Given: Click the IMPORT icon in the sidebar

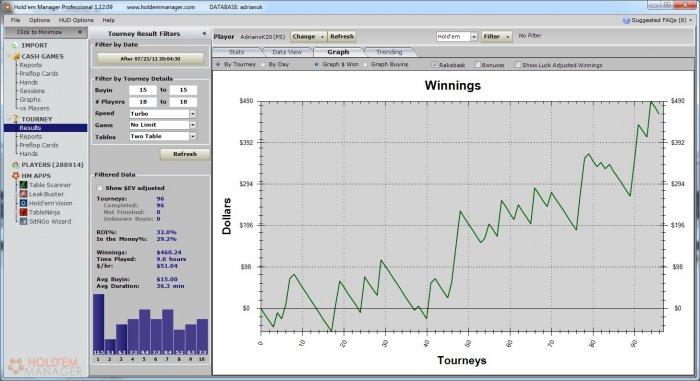Looking at the screenshot, I should (15, 45).
